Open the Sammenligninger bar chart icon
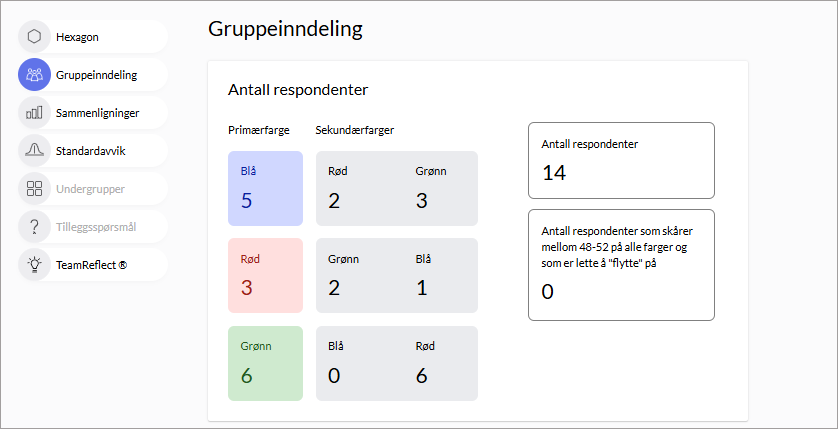838x429 pixels. [x=34, y=113]
